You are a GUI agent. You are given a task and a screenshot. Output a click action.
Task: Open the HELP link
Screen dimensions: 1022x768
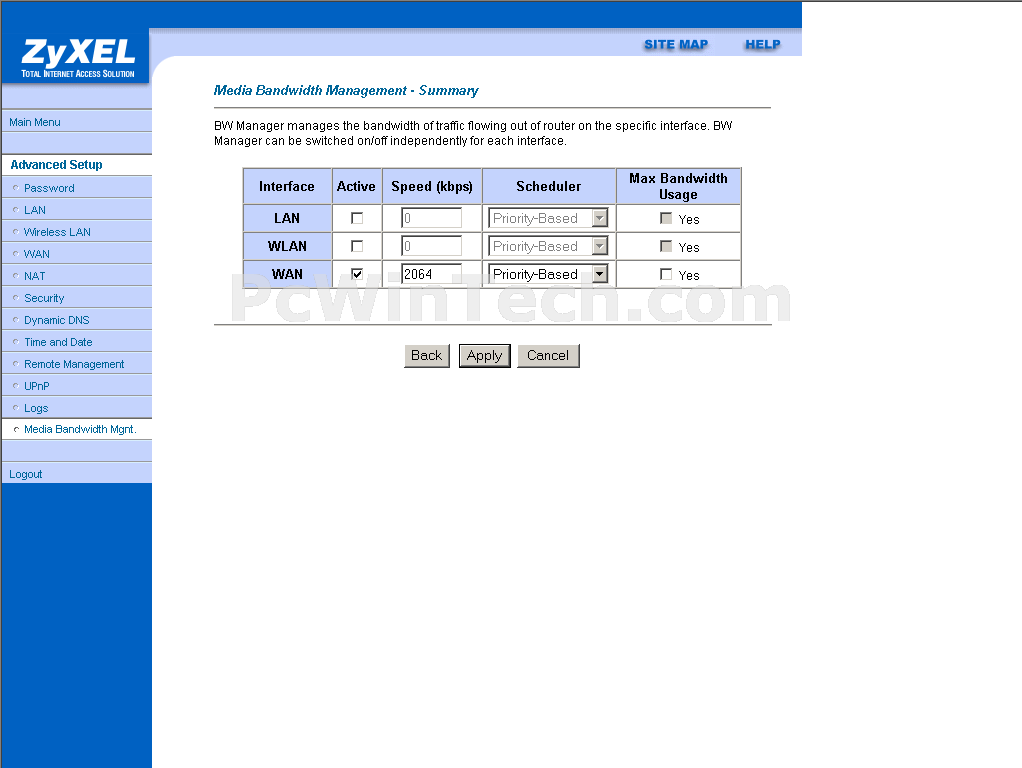(x=763, y=44)
